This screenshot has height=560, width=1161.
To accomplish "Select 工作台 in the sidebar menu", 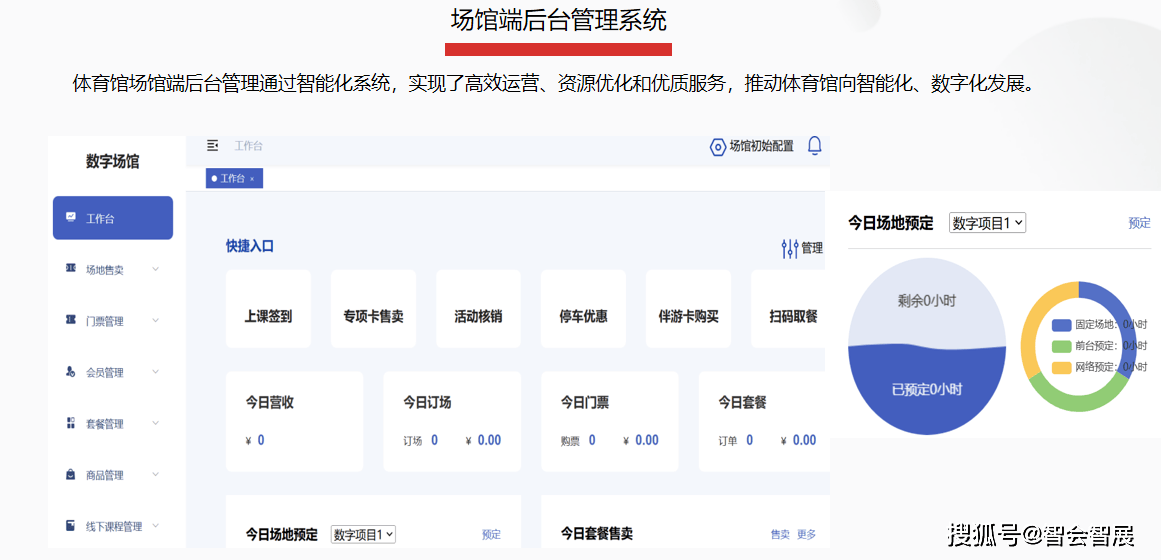I will (113, 218).
